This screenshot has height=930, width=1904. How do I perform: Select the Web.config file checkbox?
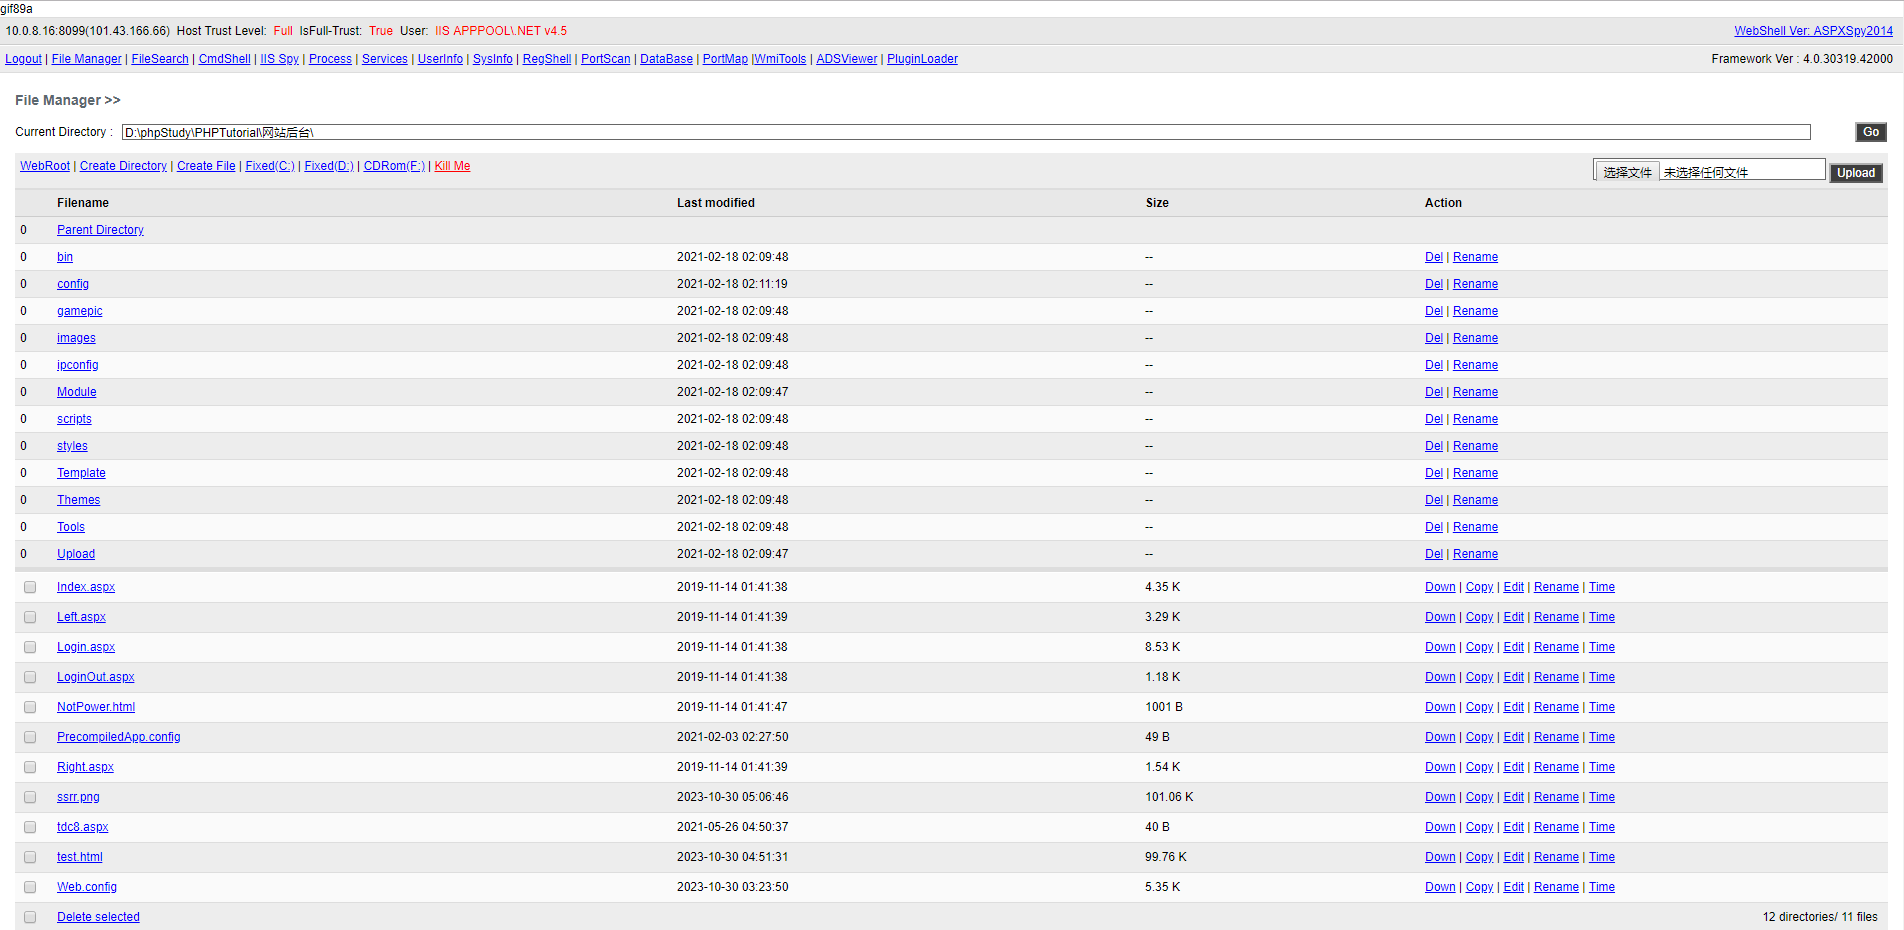point(30,887)
